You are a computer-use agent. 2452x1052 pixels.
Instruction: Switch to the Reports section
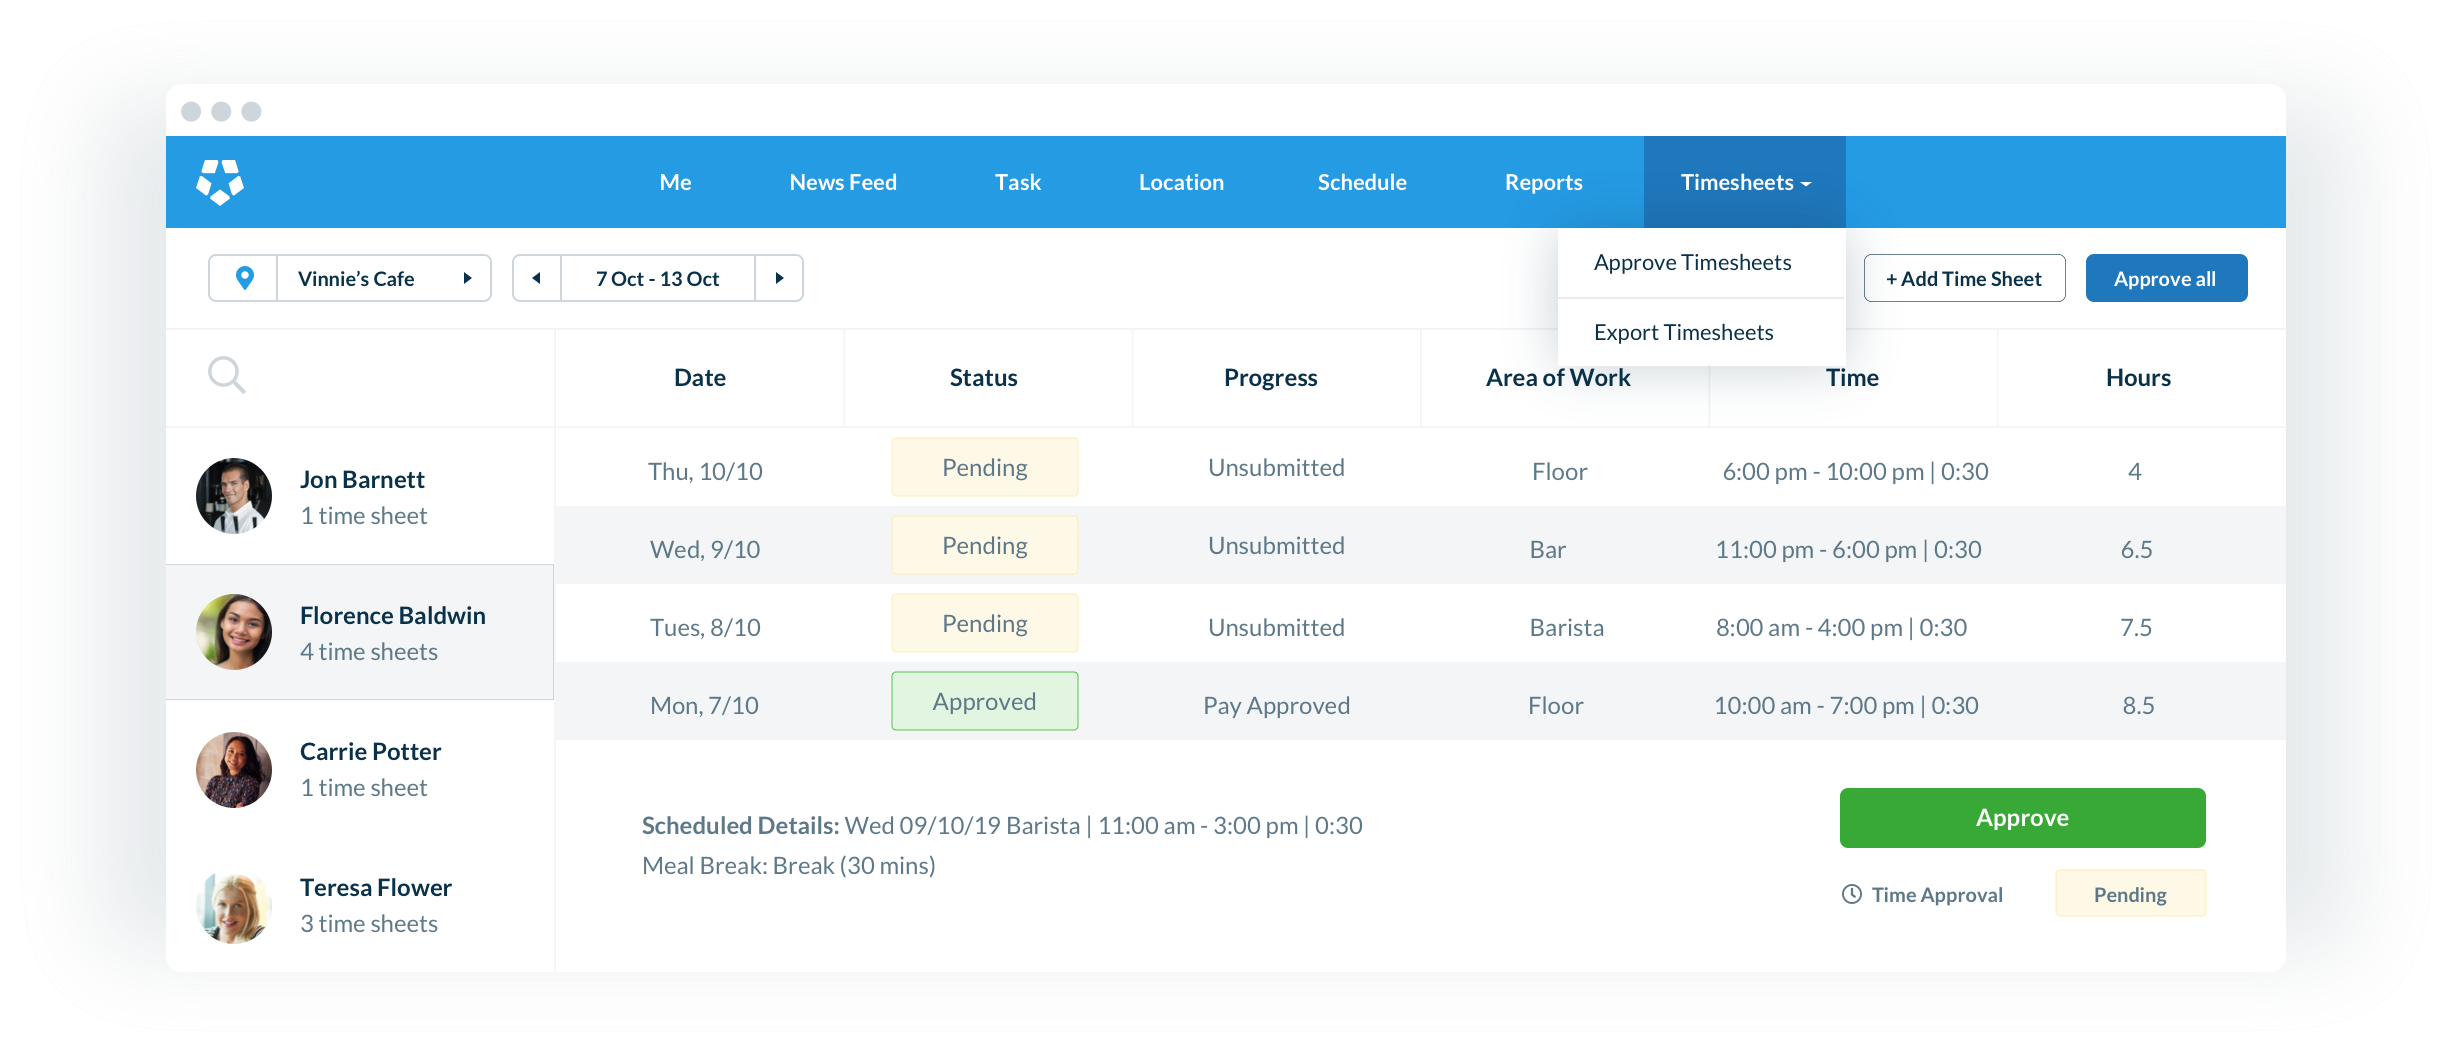(x=1543, y=181)
